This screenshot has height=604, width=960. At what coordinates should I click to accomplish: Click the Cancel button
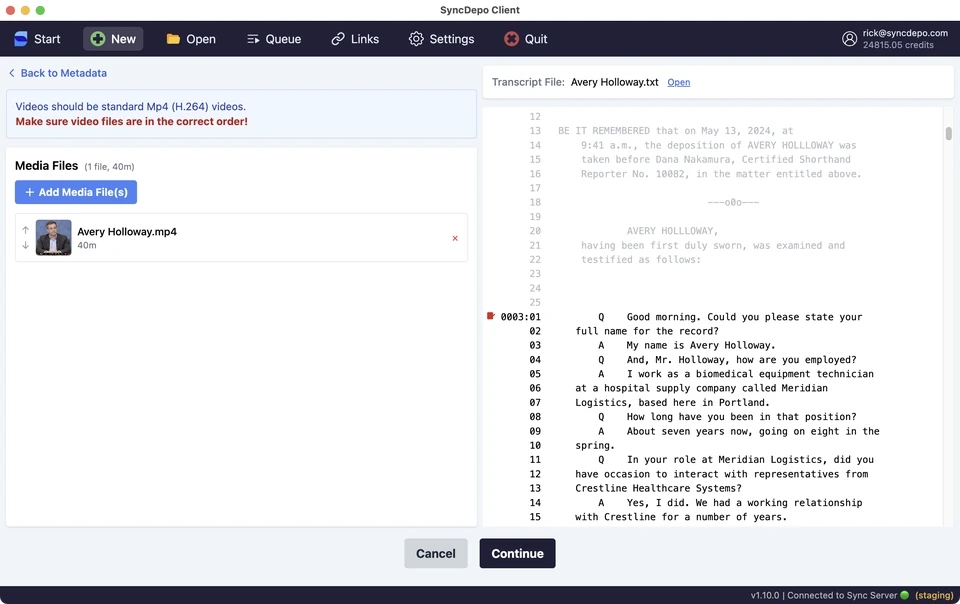tap(436, 553)
